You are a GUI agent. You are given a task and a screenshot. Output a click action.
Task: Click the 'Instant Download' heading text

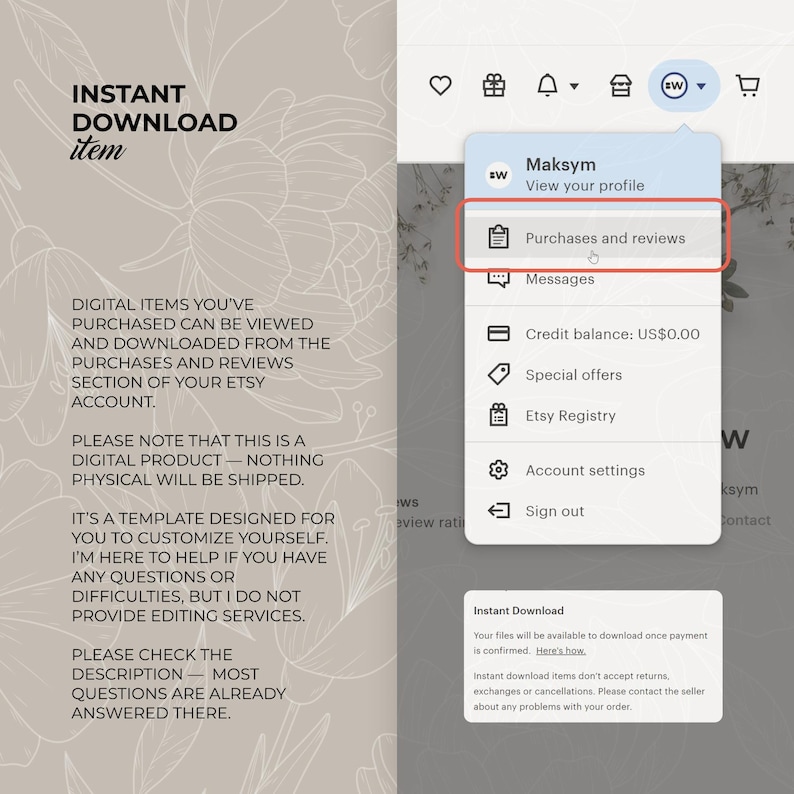(519, 611)
